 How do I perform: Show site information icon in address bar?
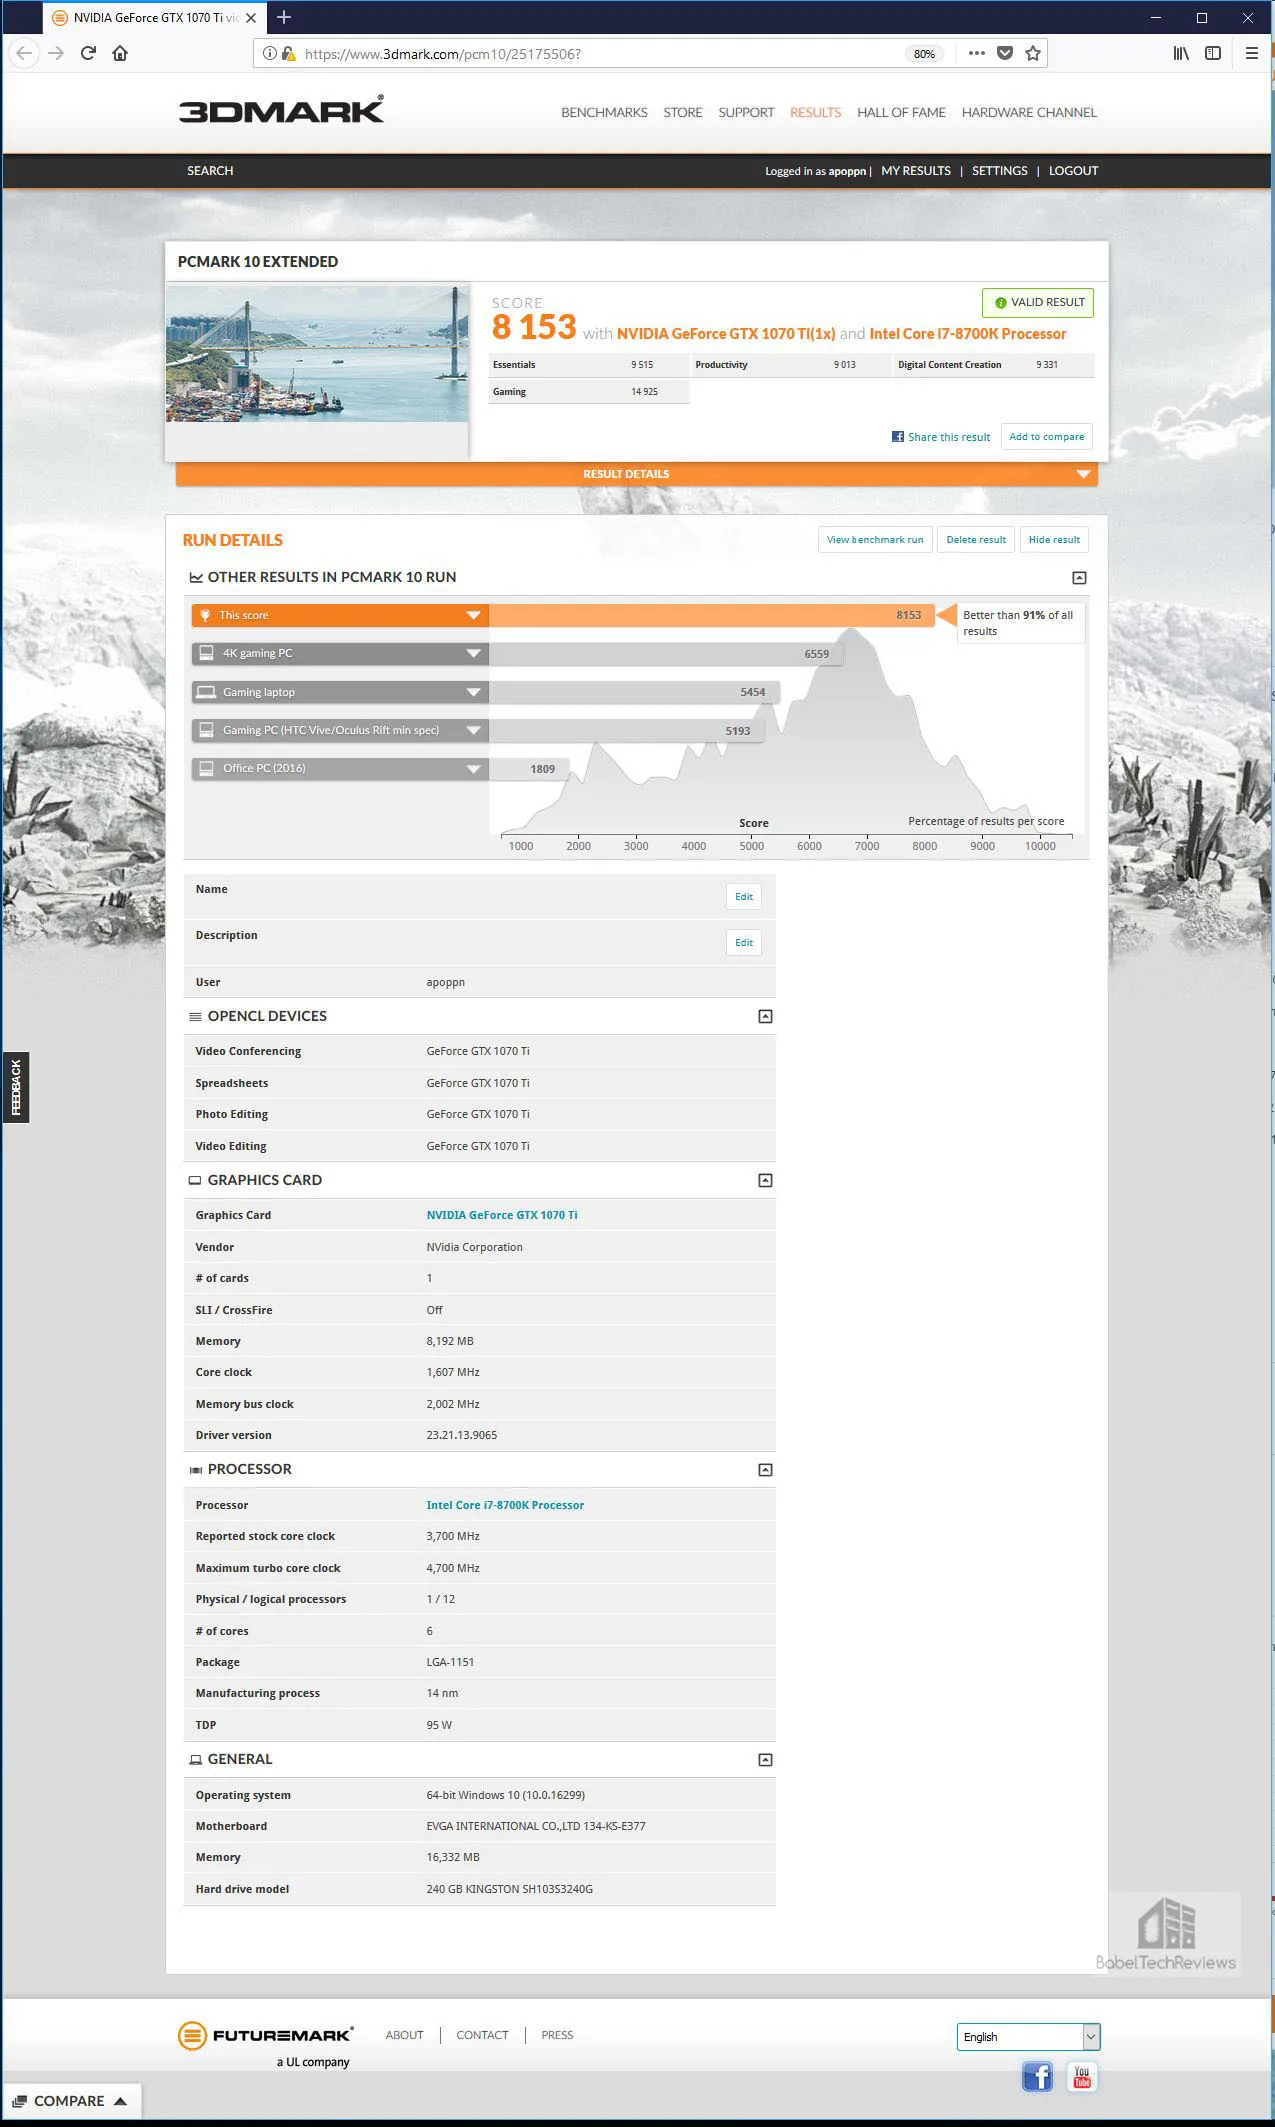click(270, 54)
